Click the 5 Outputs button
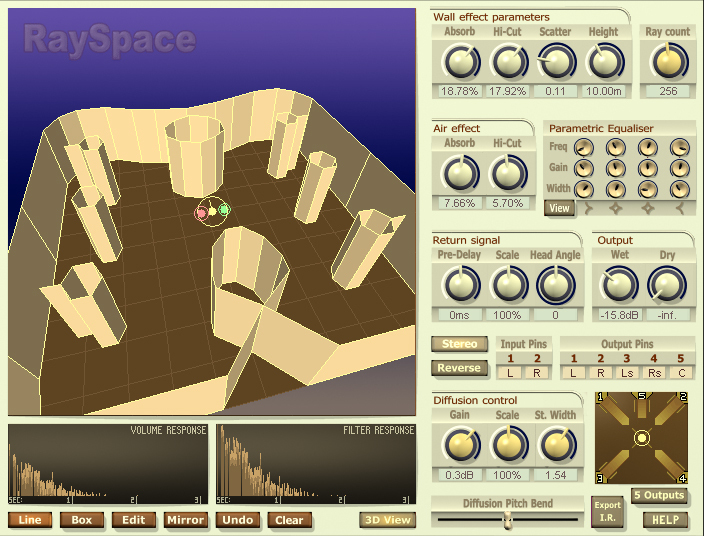 pyautogui.click(x=659, y=495)
